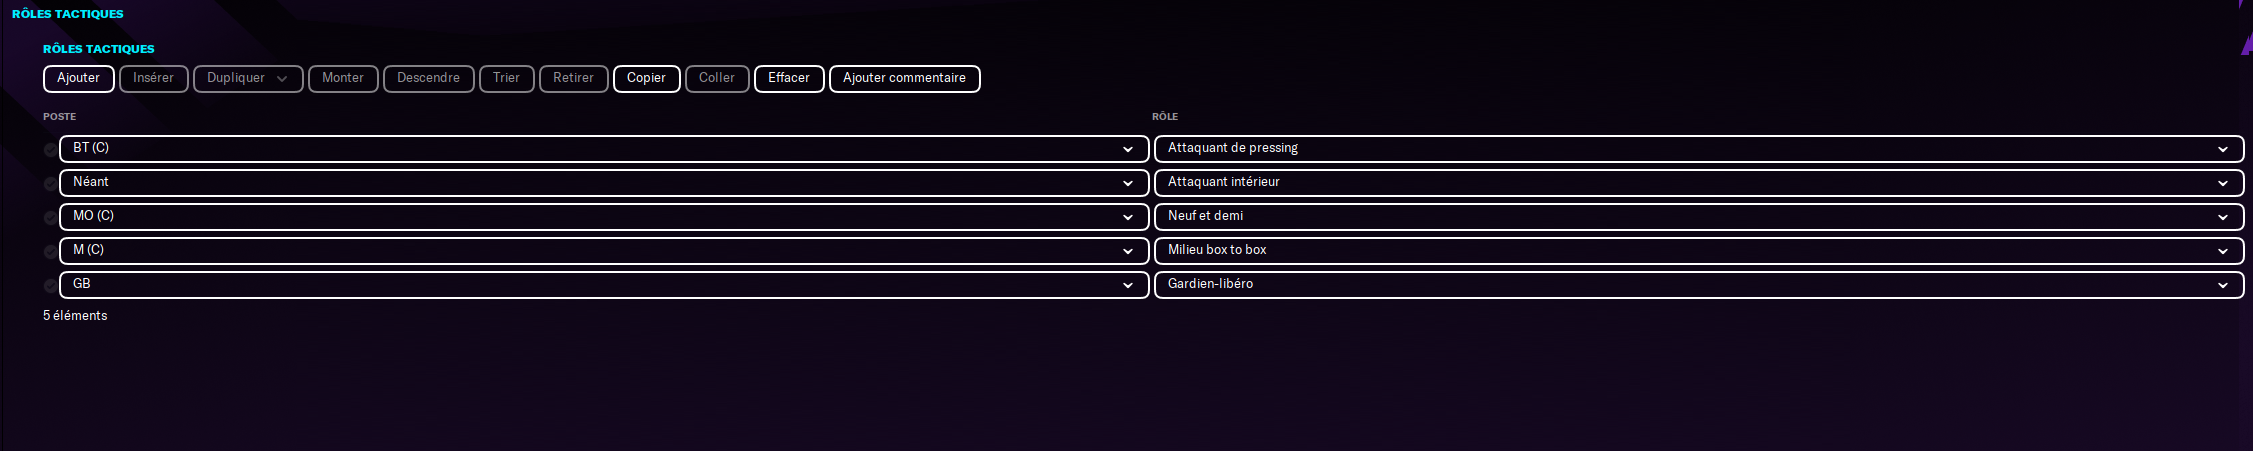Open the Attaquant de pressing role dropdown
2253x451 pixels.
point(1699,149)
